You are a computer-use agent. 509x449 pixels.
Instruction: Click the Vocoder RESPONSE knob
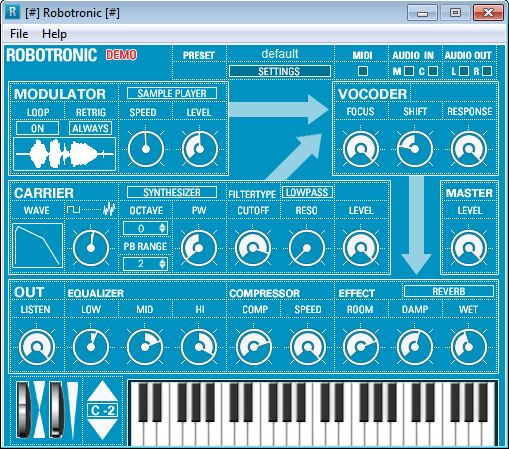[x=469, y=149]
